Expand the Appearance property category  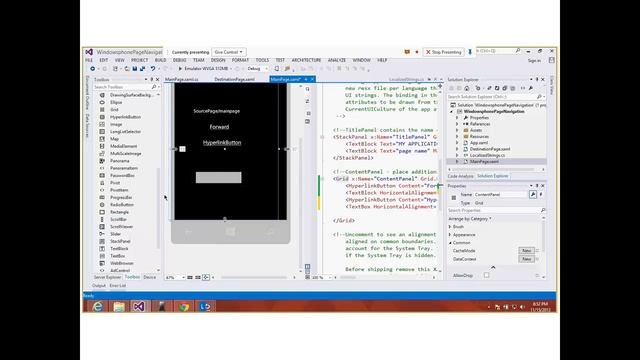pyautogui.click(x=450, y=235)
